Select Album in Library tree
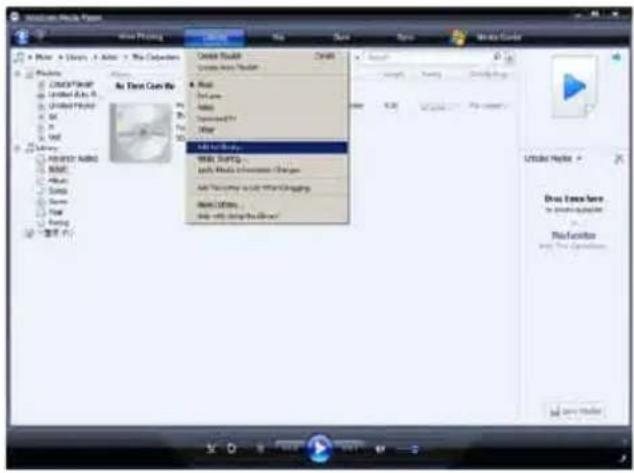The height and width of the screenshot is (473, 634). click(58, 180)
